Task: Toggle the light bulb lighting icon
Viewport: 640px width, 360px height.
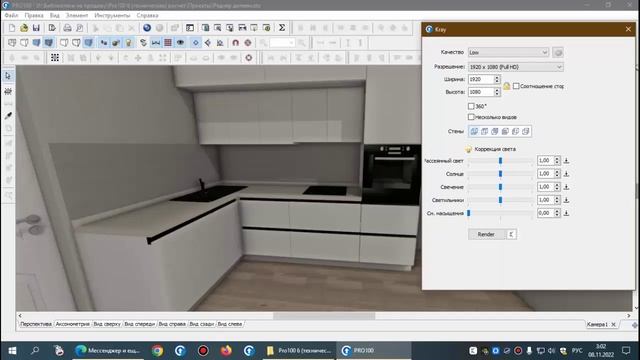Action: (129, 43)
